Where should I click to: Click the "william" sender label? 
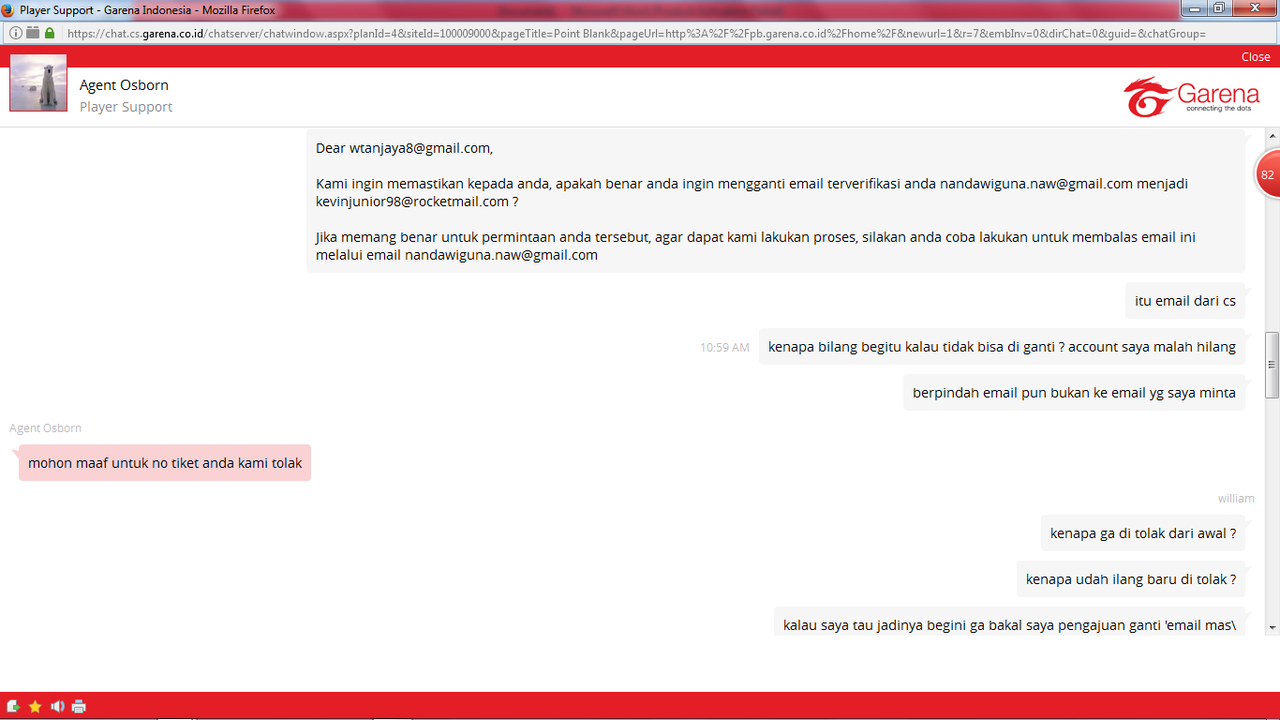[1236, 498]
